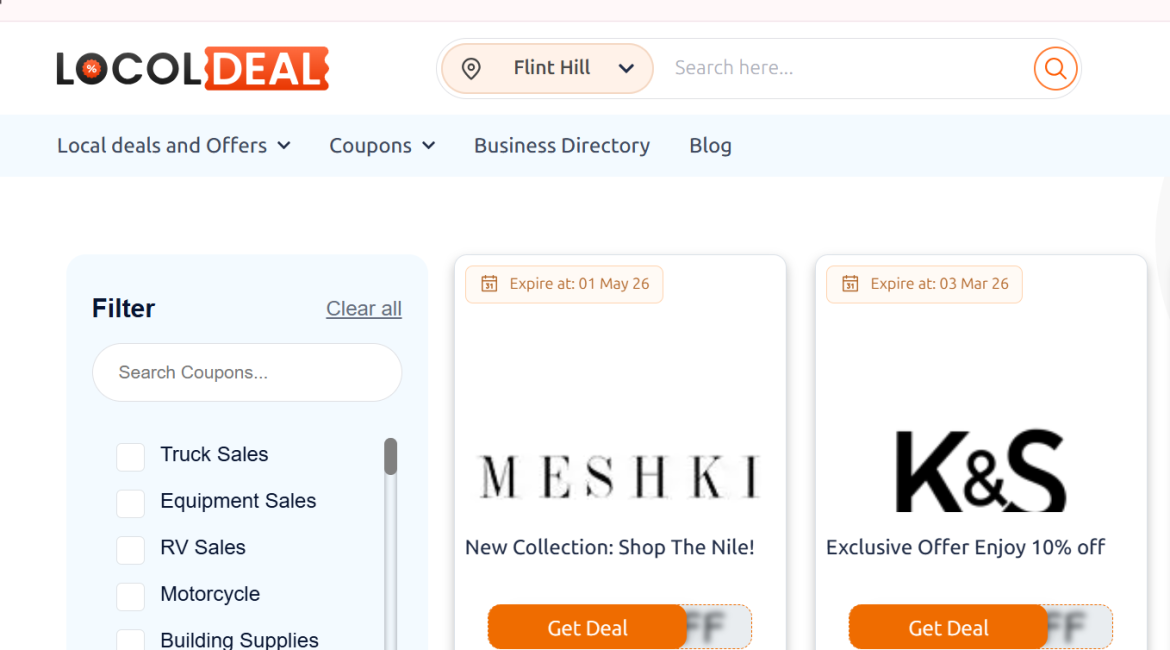This screenshot has height=650, width=1170.
Task: Click the calendar icon on the MESHKI expiry badge
Action: [488, 283]
